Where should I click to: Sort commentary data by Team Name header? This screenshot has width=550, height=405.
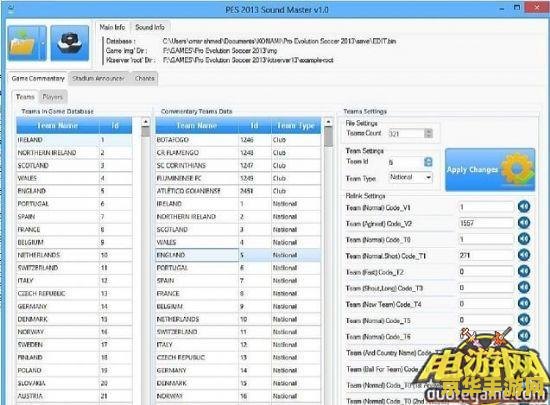(197, 125)
